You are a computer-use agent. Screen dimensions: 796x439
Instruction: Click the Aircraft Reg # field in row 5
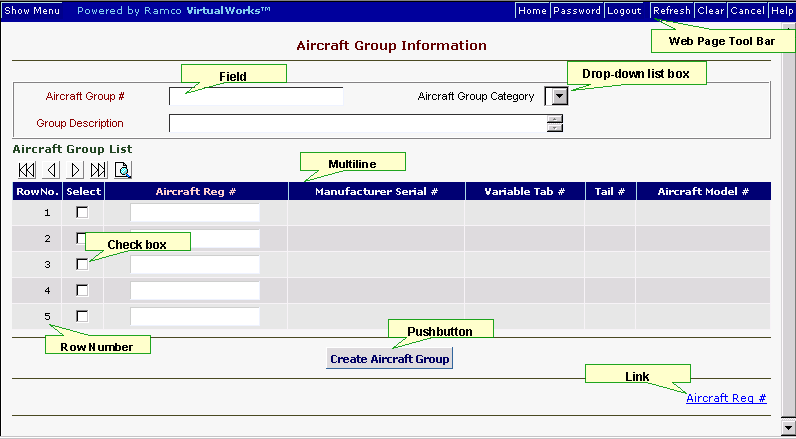195,316
